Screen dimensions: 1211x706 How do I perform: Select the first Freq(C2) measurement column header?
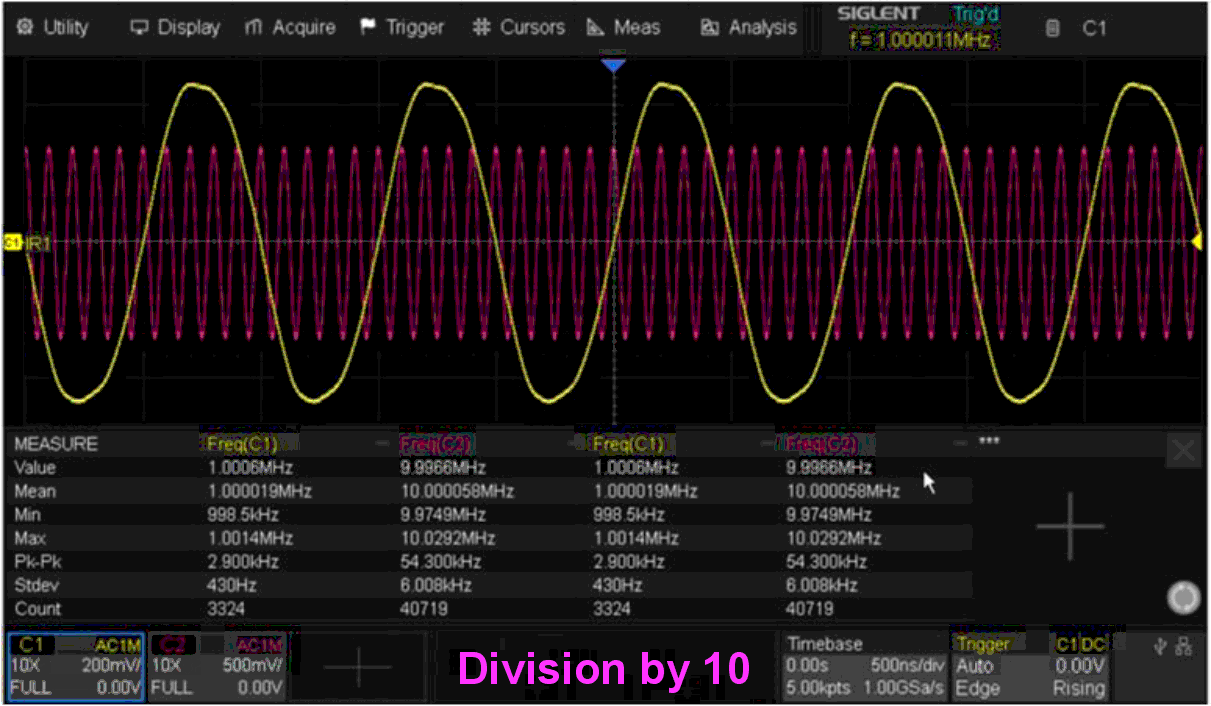click(x=435, y=443)
